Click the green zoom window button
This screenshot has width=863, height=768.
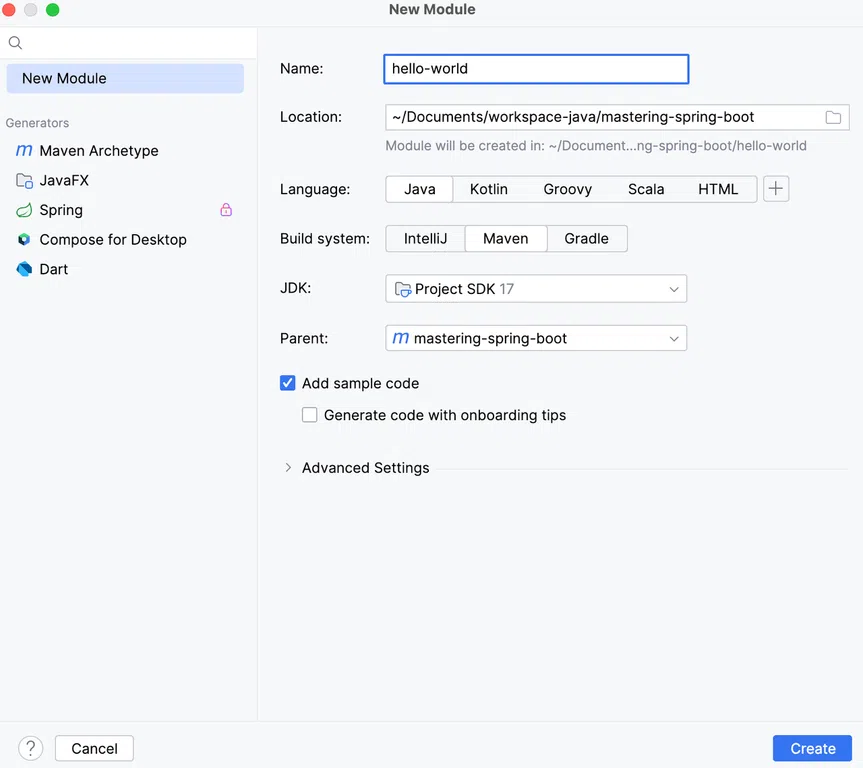[x=52, y=9]
